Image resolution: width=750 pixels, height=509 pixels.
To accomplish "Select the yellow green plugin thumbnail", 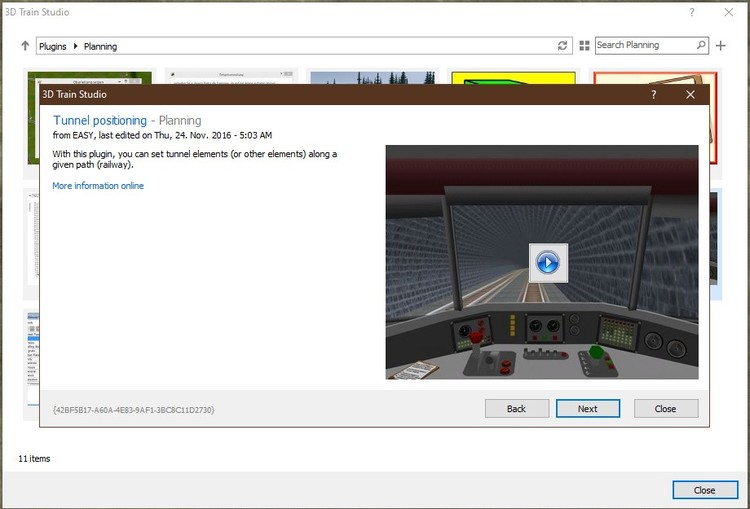I will tap(513, 78).
